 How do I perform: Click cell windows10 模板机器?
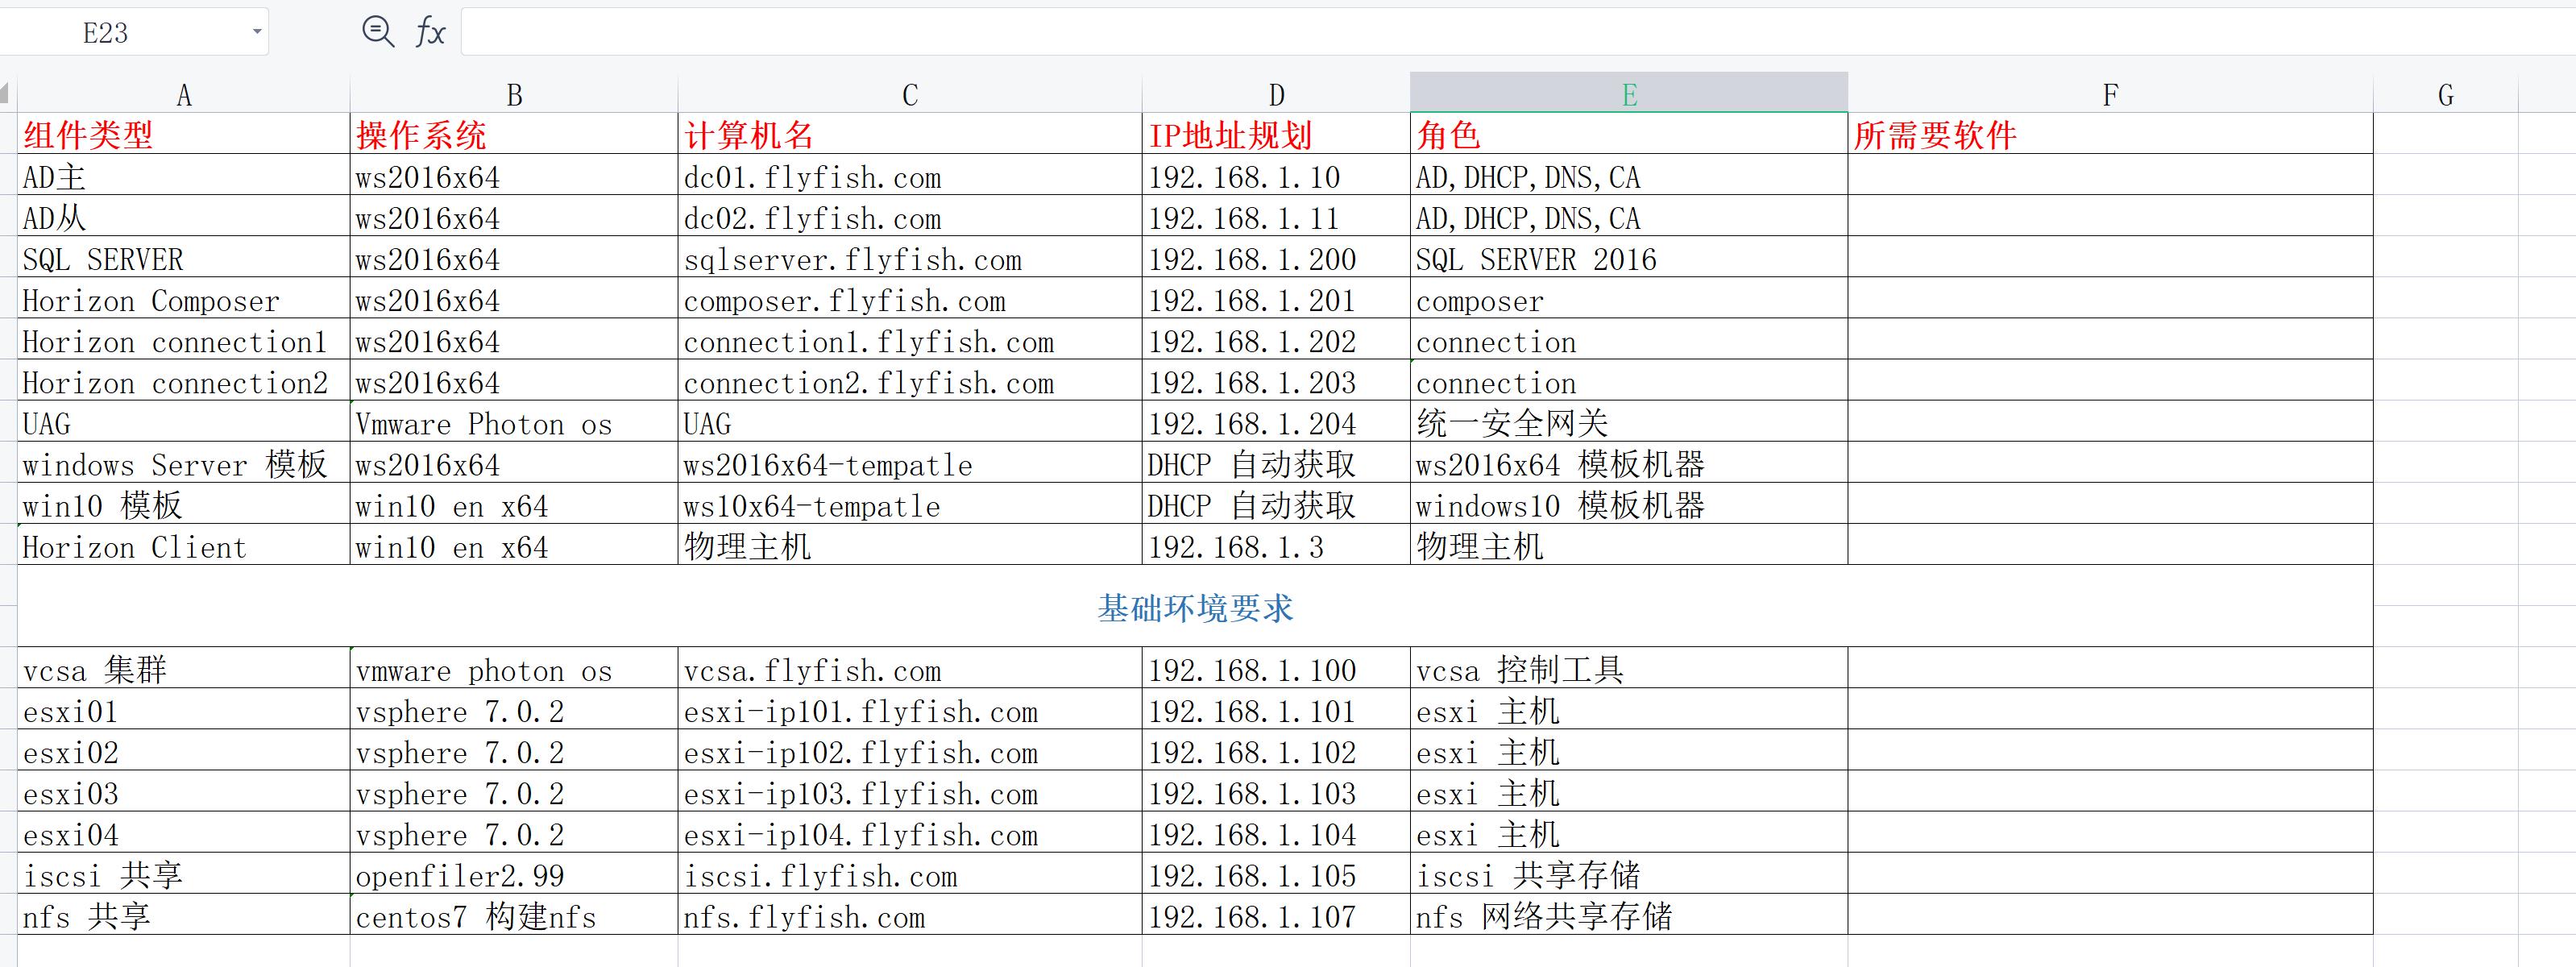1629,503
